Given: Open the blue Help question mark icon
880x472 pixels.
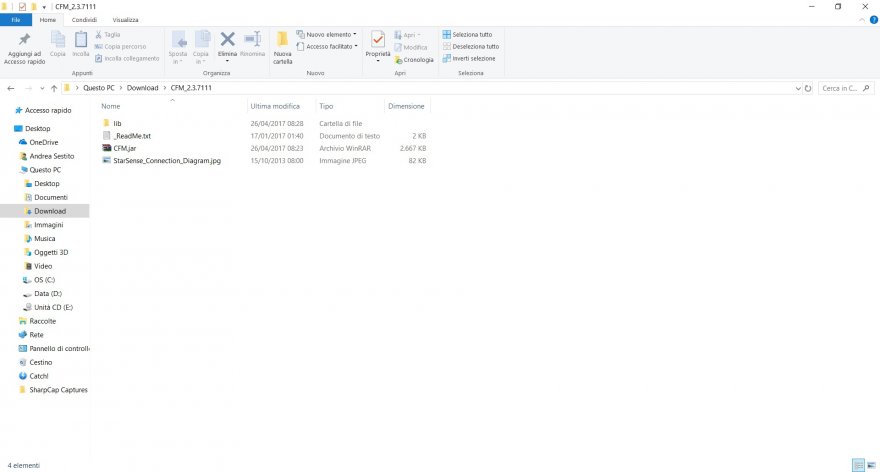Looking at the screenshot, I should (873, 20).
